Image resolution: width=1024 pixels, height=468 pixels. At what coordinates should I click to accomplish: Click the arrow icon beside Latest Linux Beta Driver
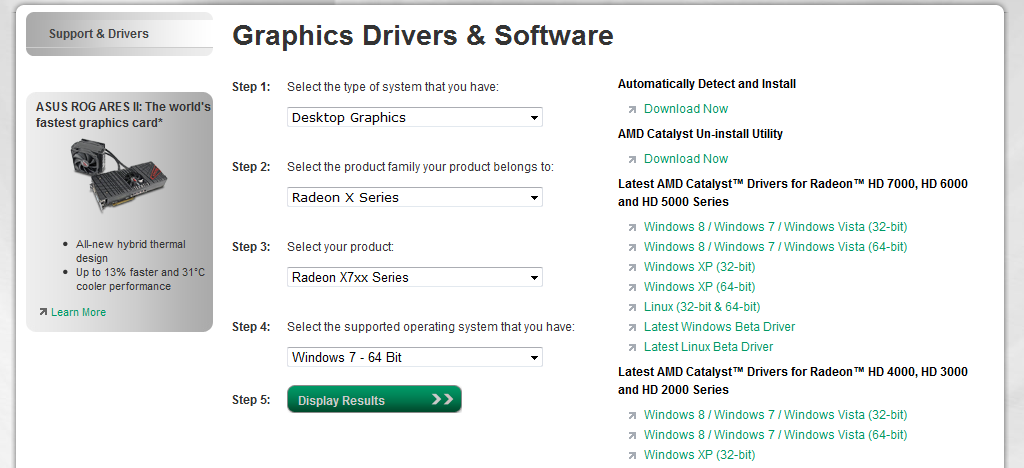pos(632,347)
